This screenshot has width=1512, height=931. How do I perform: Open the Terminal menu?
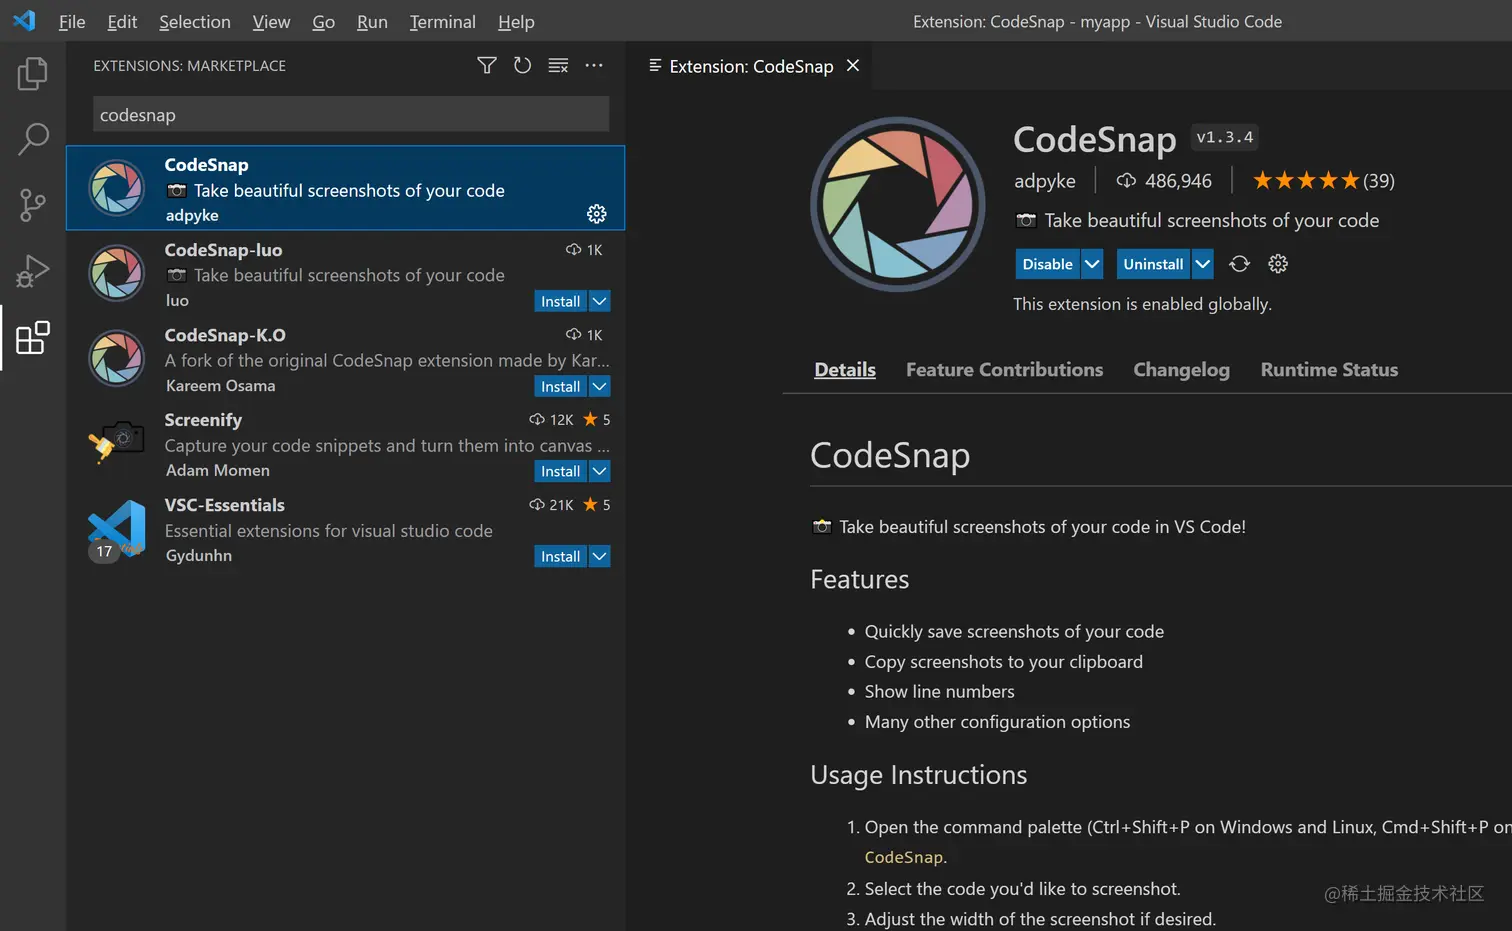tap(442, 22)
